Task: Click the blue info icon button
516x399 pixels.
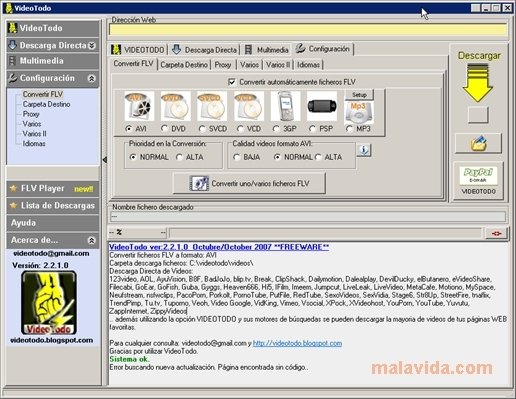Action: click(364, 150)
